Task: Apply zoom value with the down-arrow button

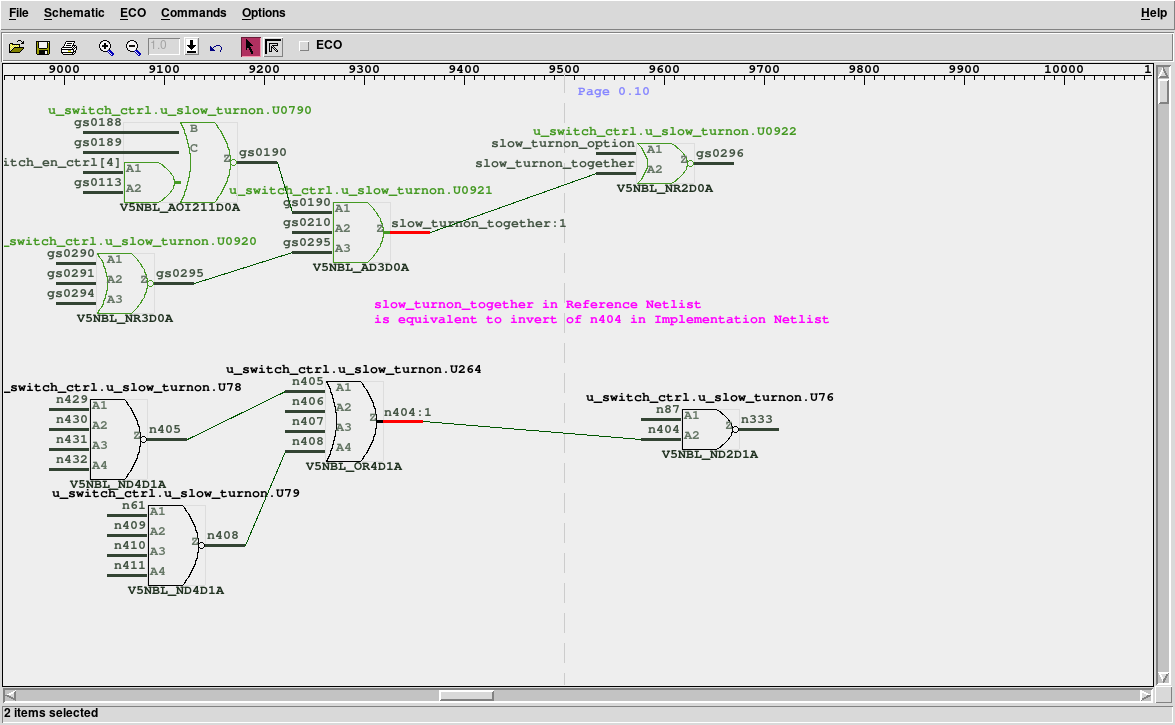Action: (191, 47)
